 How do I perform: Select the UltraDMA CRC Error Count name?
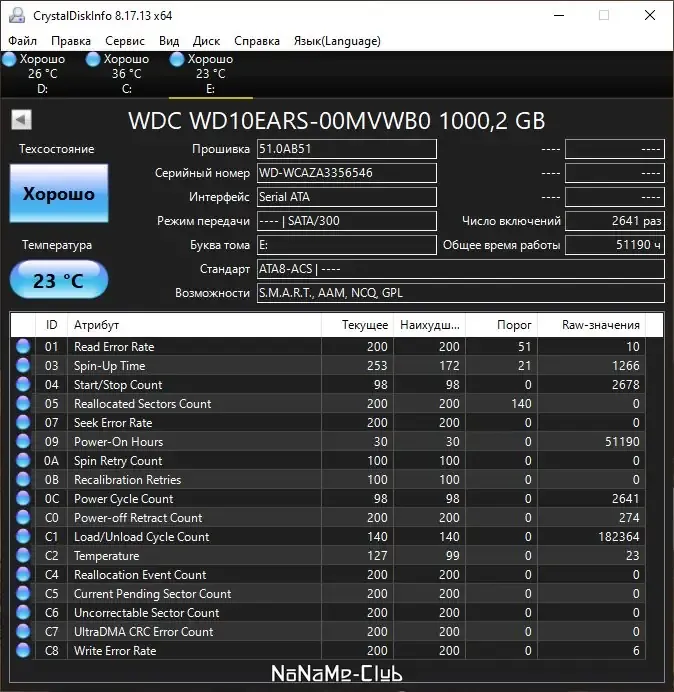[143, 632]
